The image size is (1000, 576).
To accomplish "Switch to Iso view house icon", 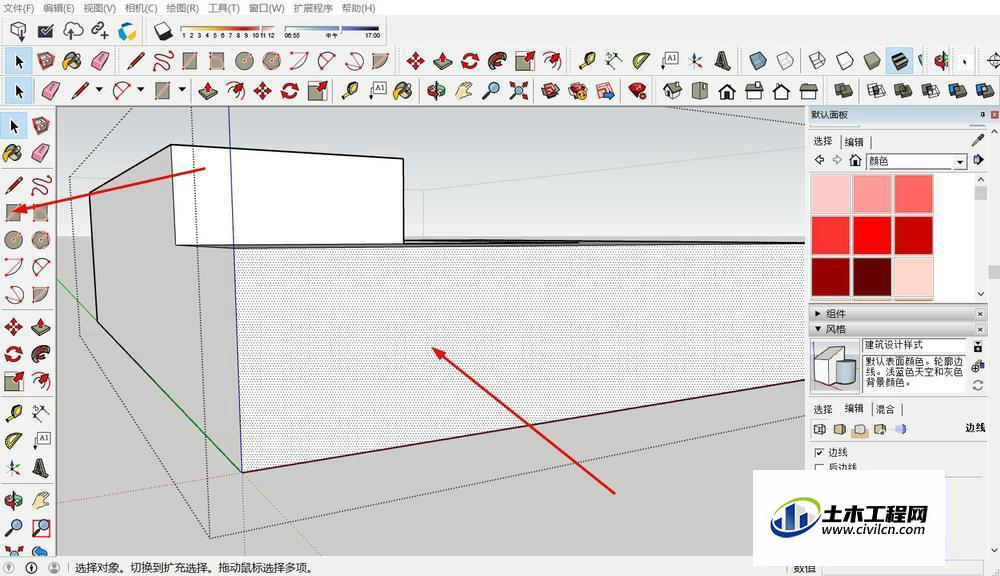I will click(672, 91).
